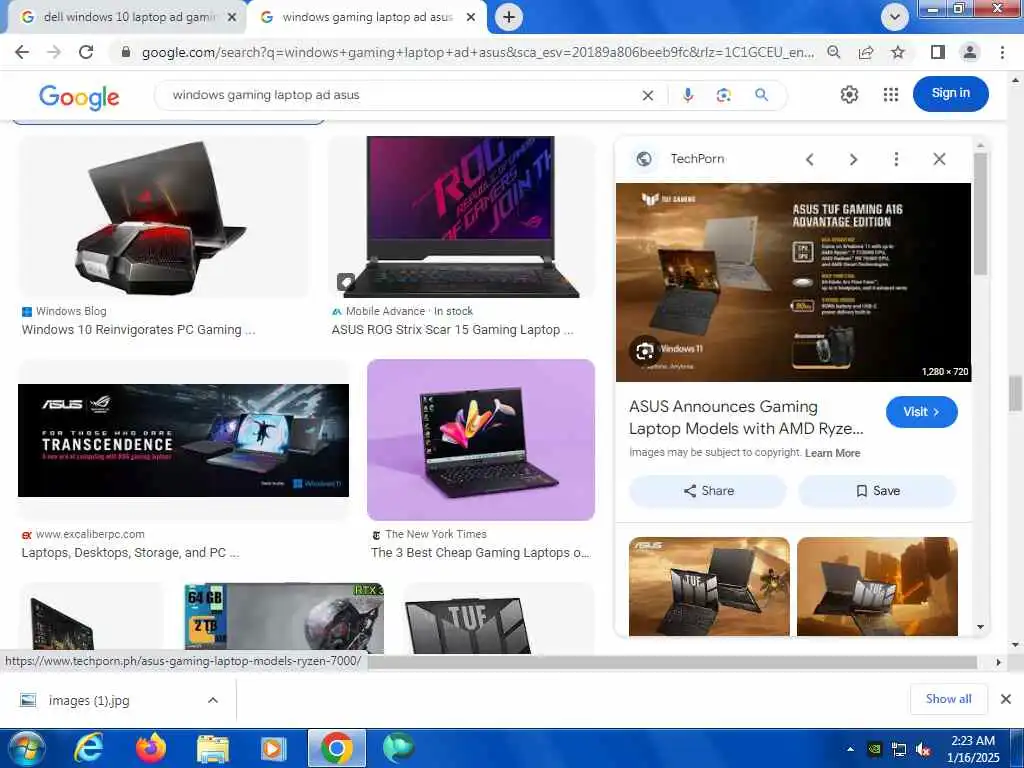Click the horizontal scrollbar right arrow
This screenshot has width=1024, height=768.
[x=999, y=662]
